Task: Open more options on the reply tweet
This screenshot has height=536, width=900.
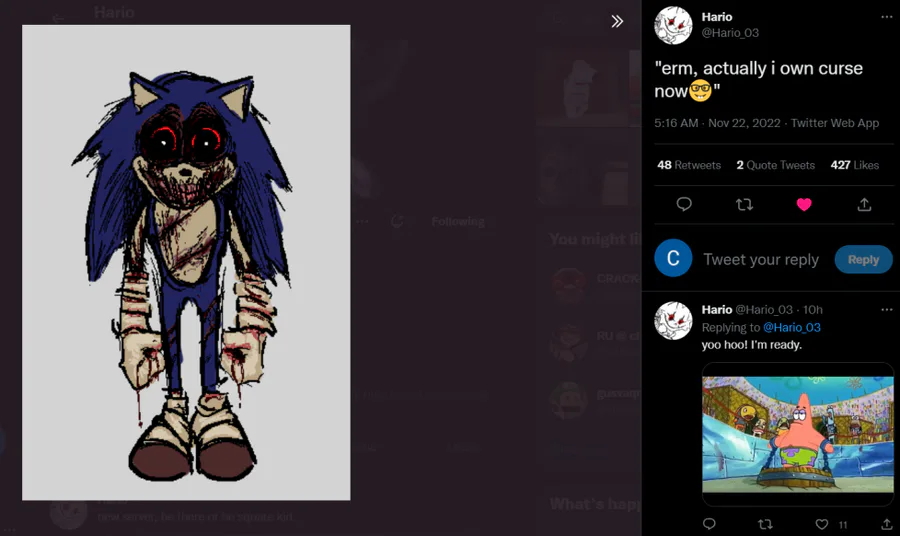Action: 886,310
